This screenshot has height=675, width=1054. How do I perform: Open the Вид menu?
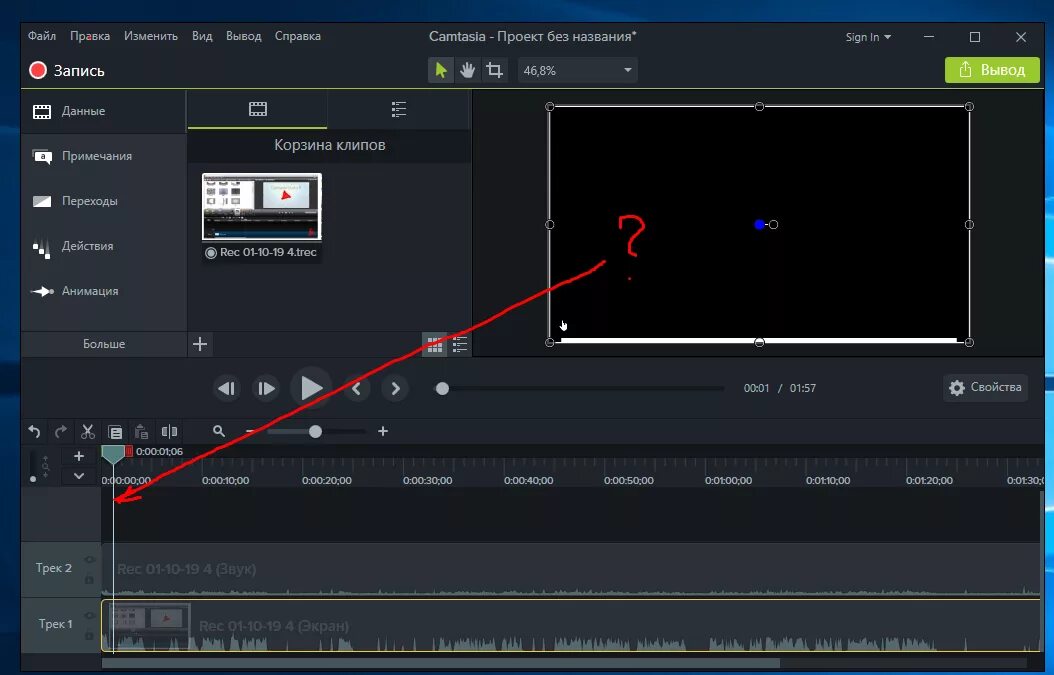click(202, 36)
